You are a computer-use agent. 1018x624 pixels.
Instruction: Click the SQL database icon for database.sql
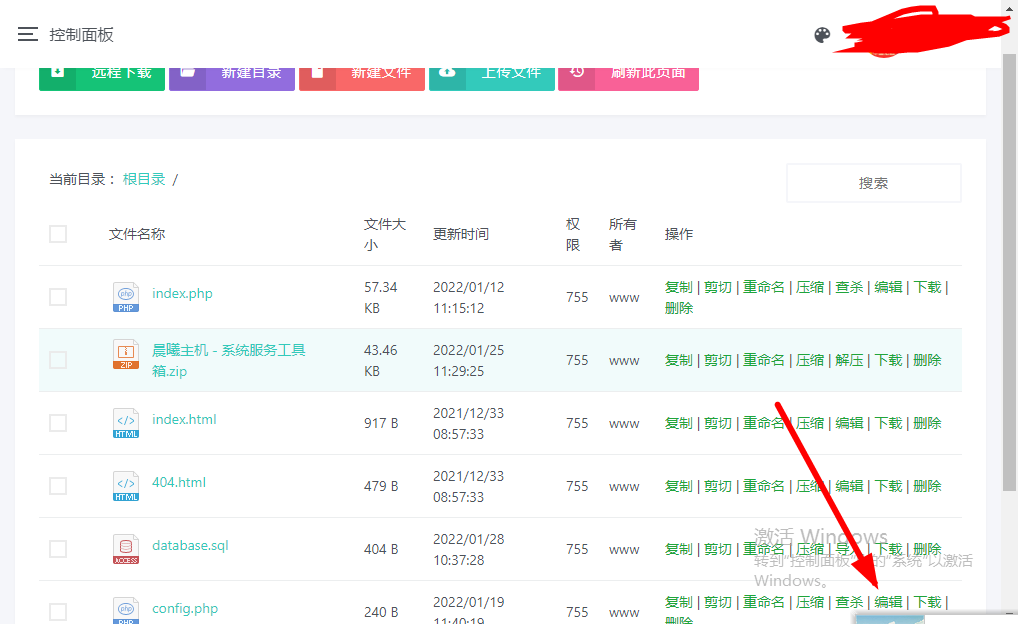pyautogui.click(x=126, y=549)
